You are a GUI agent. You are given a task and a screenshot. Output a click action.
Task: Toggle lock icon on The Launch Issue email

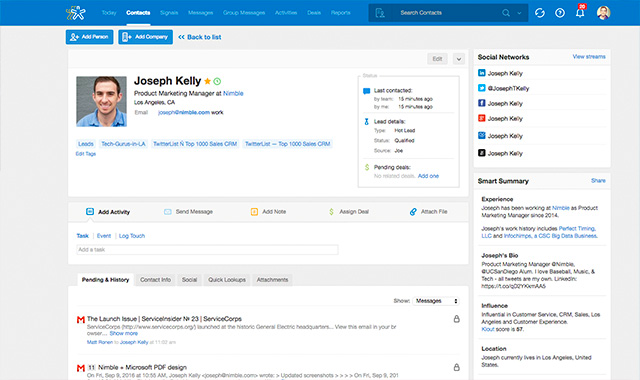point(457,319)
